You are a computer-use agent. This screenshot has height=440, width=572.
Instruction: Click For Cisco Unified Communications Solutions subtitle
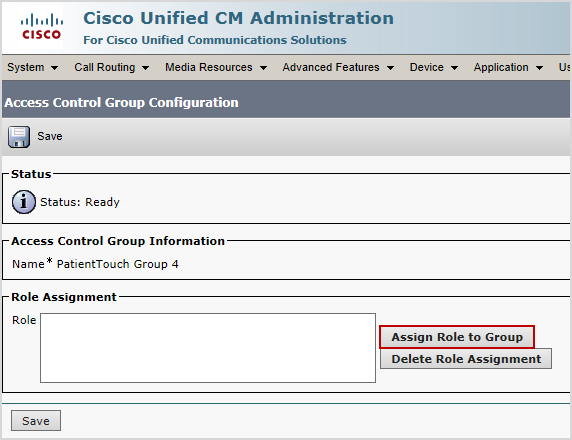click(215, 40)
